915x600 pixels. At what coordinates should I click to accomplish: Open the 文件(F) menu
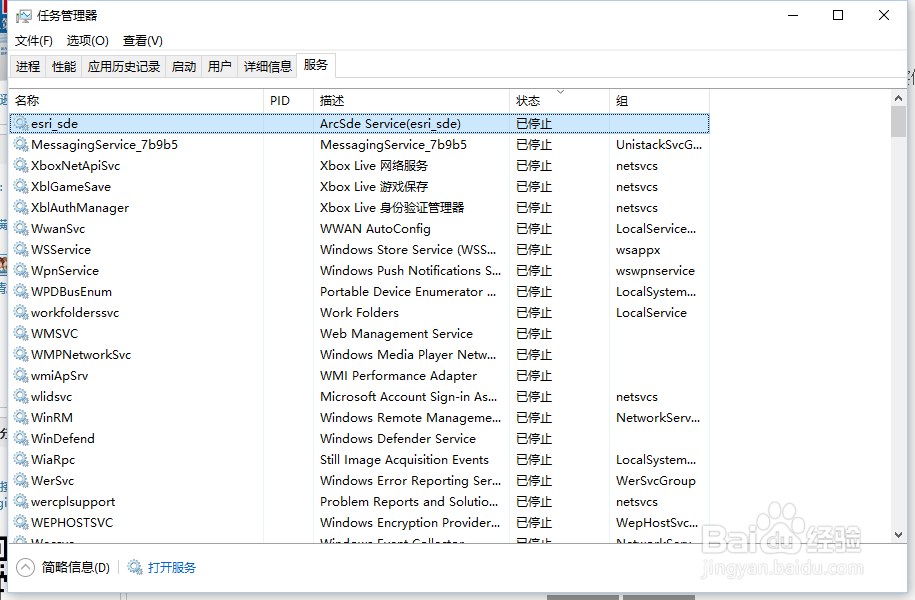coord(33,41)
